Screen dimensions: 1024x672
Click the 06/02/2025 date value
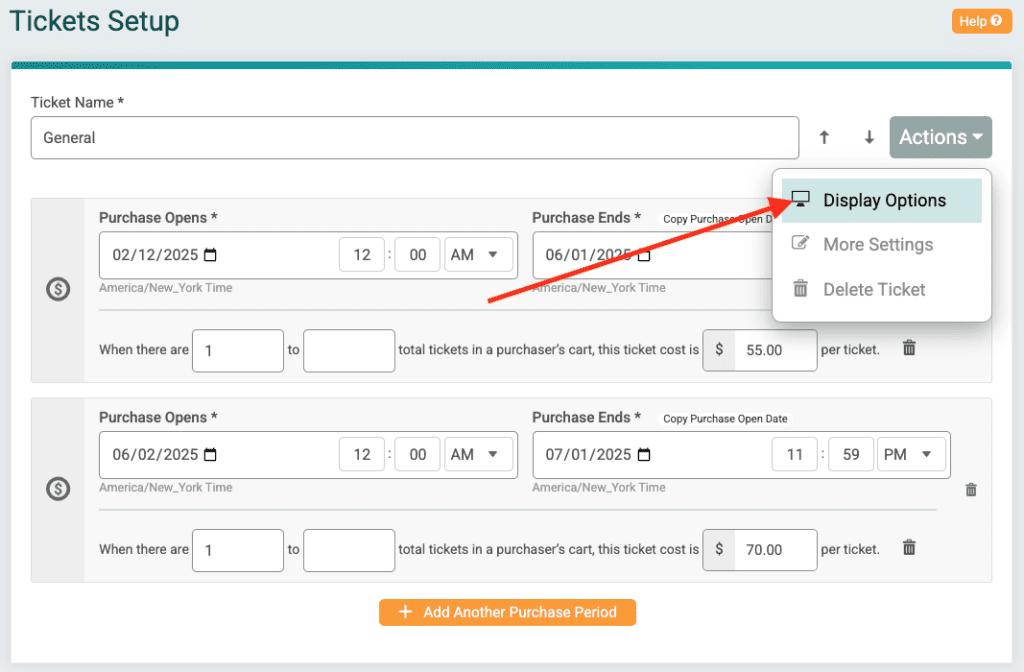(155, 455)
